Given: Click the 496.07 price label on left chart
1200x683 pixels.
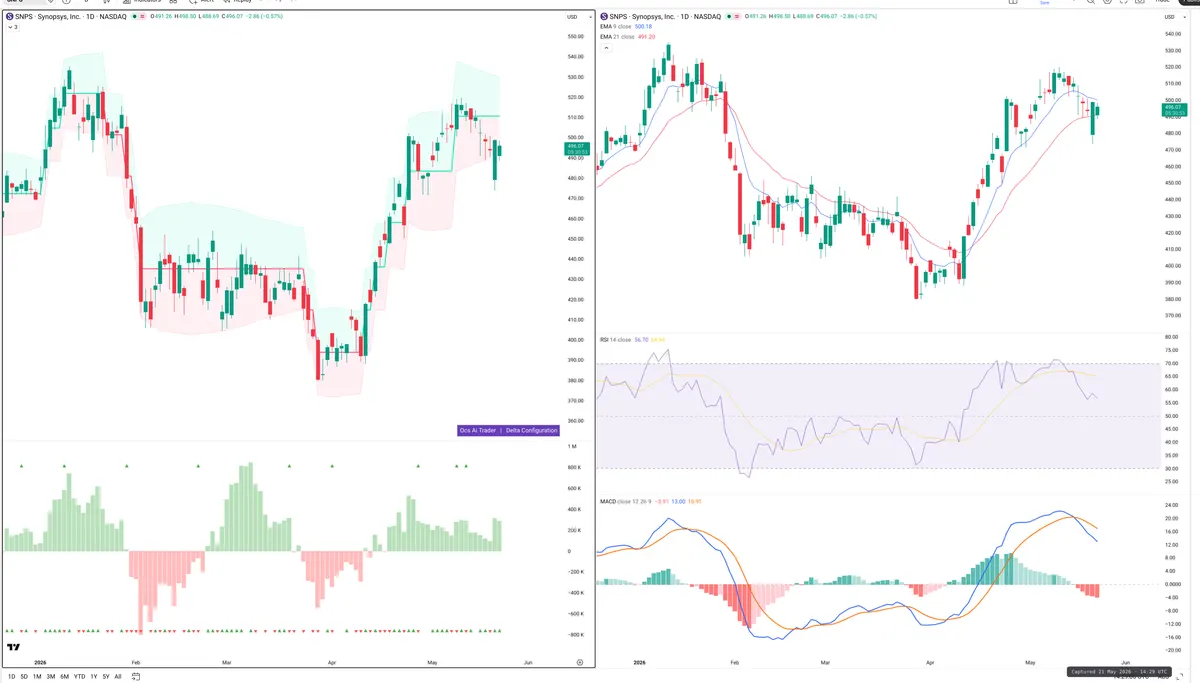Looking at the screenshot, I should pos(577,150).
